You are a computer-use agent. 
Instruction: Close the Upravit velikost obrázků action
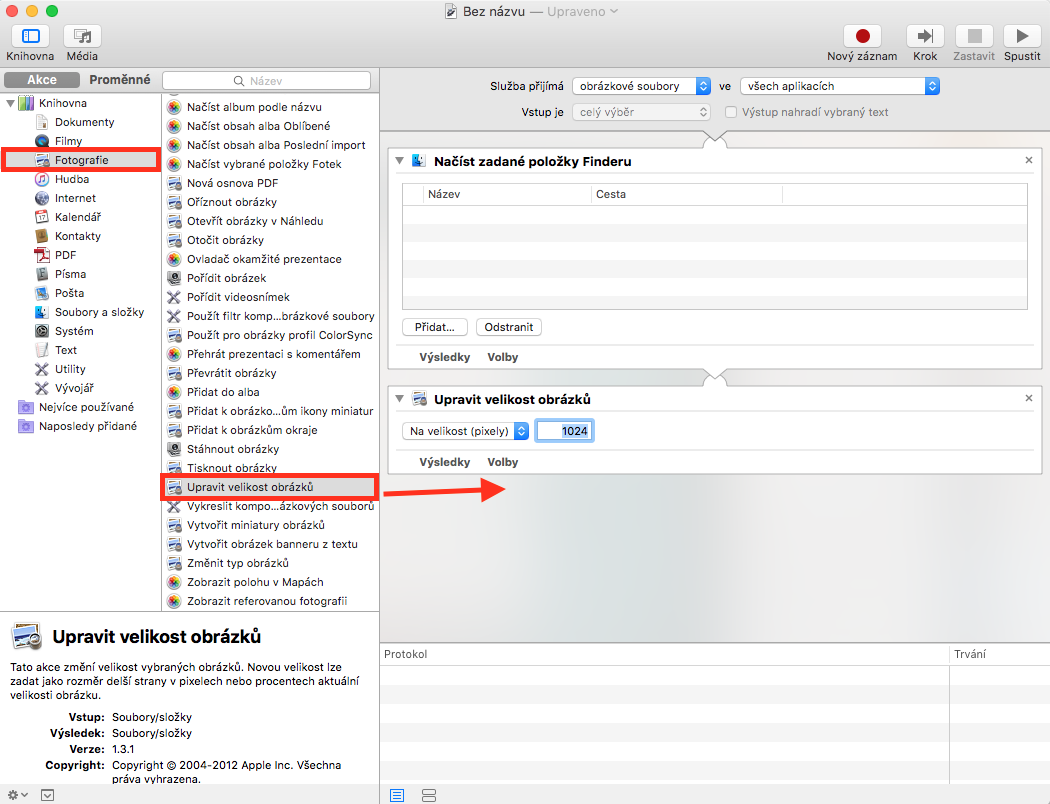(x=1029, y=399)
